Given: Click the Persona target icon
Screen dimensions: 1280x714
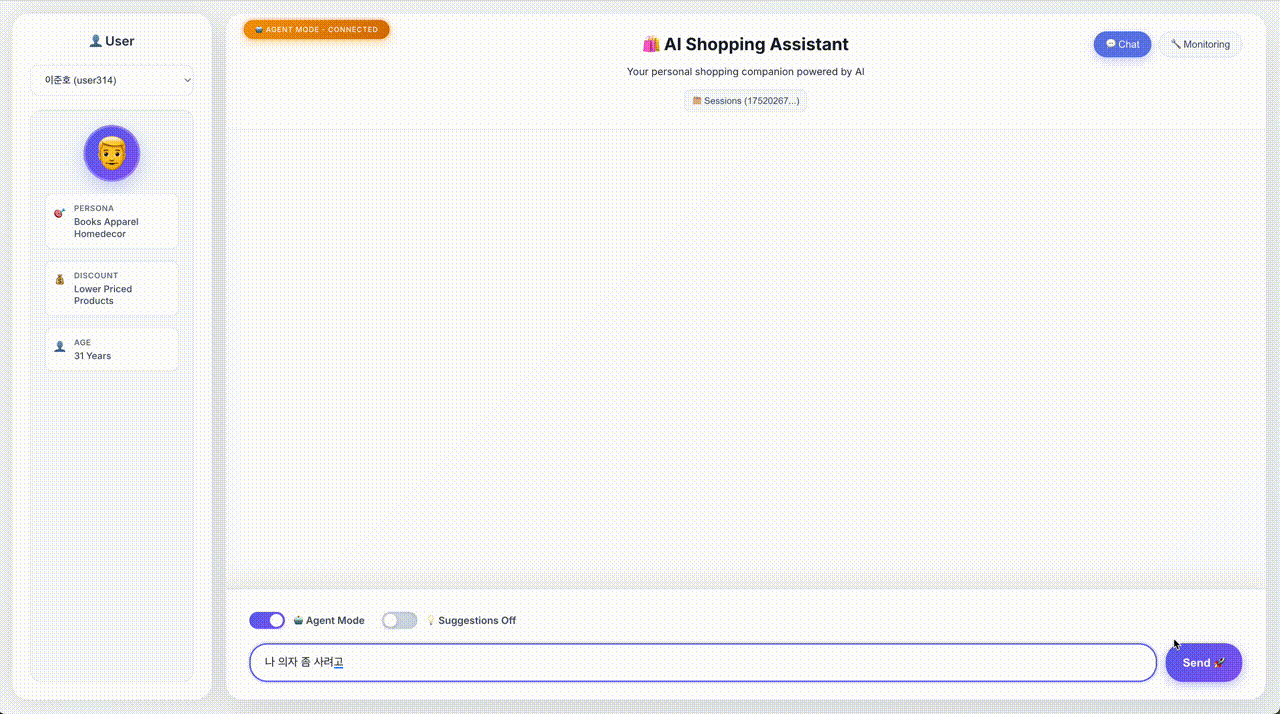Looking at the screenshot, I should [x=60, y=214].
